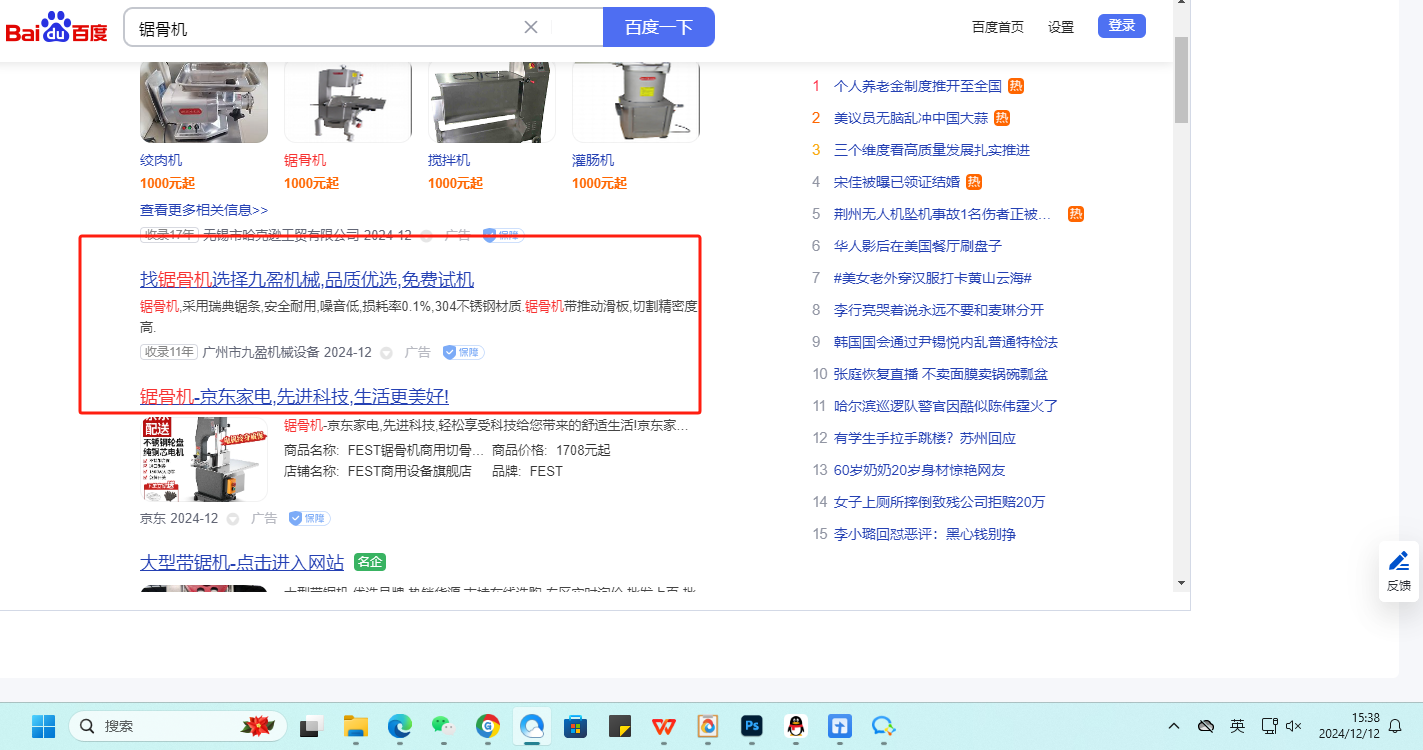This screenshot has height=750, width=1423.
Task: Expand dropdown arrow beside 无锡市哈克逊工贸有限公司
Action: click(426, 236)
